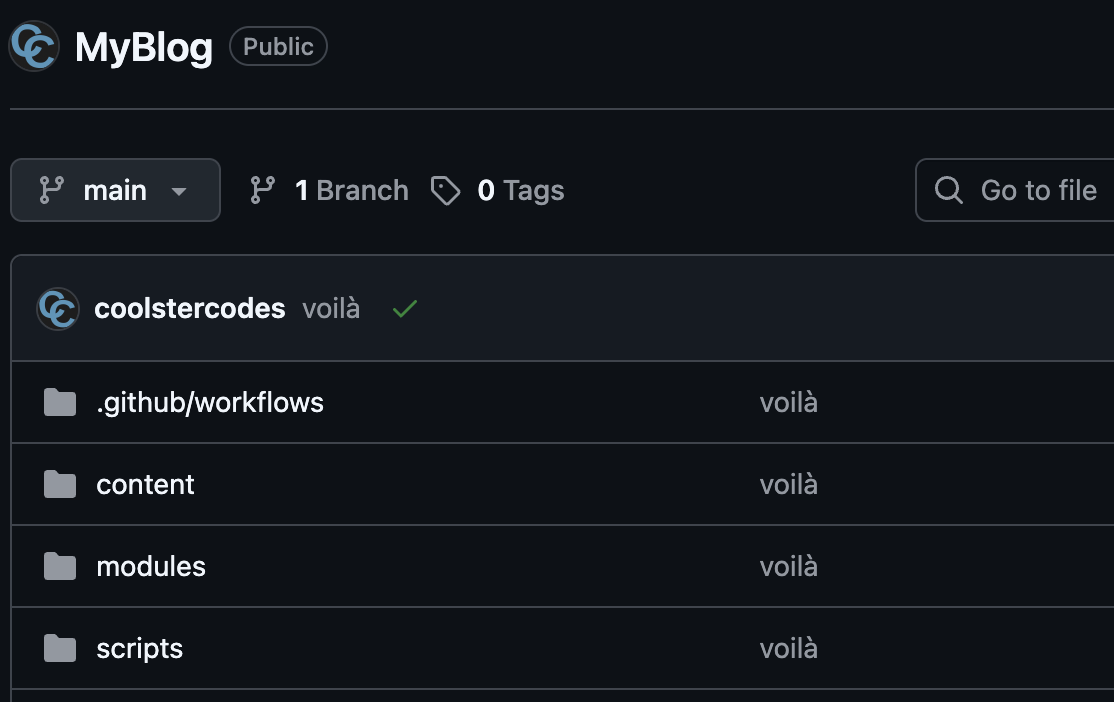The width and height of the screenshot is (1114, 702).
Task: Click the modules folder icon
Action: pyautogui.click(x=60, y=567)
